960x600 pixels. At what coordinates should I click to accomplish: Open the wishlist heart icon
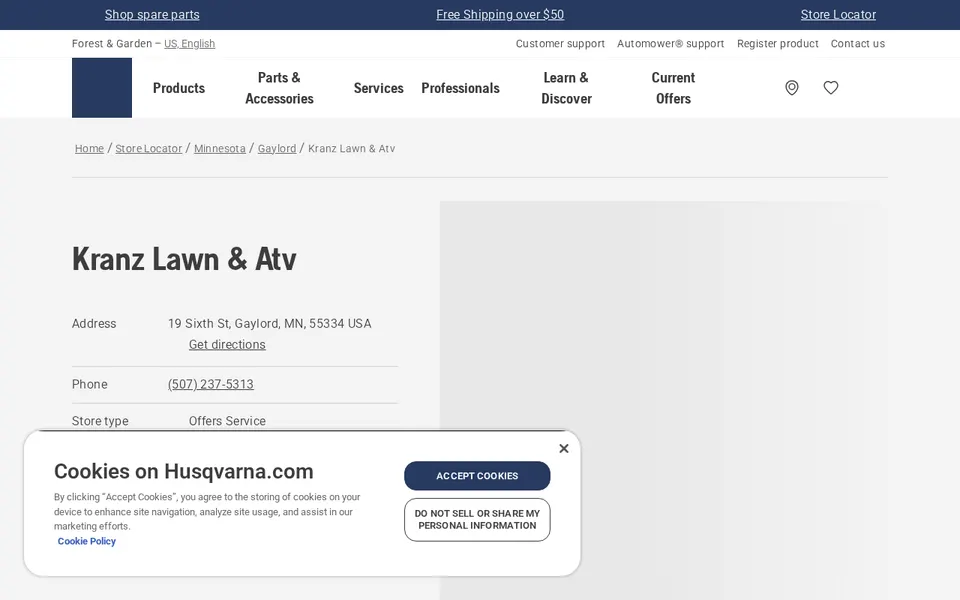[831, 88]
